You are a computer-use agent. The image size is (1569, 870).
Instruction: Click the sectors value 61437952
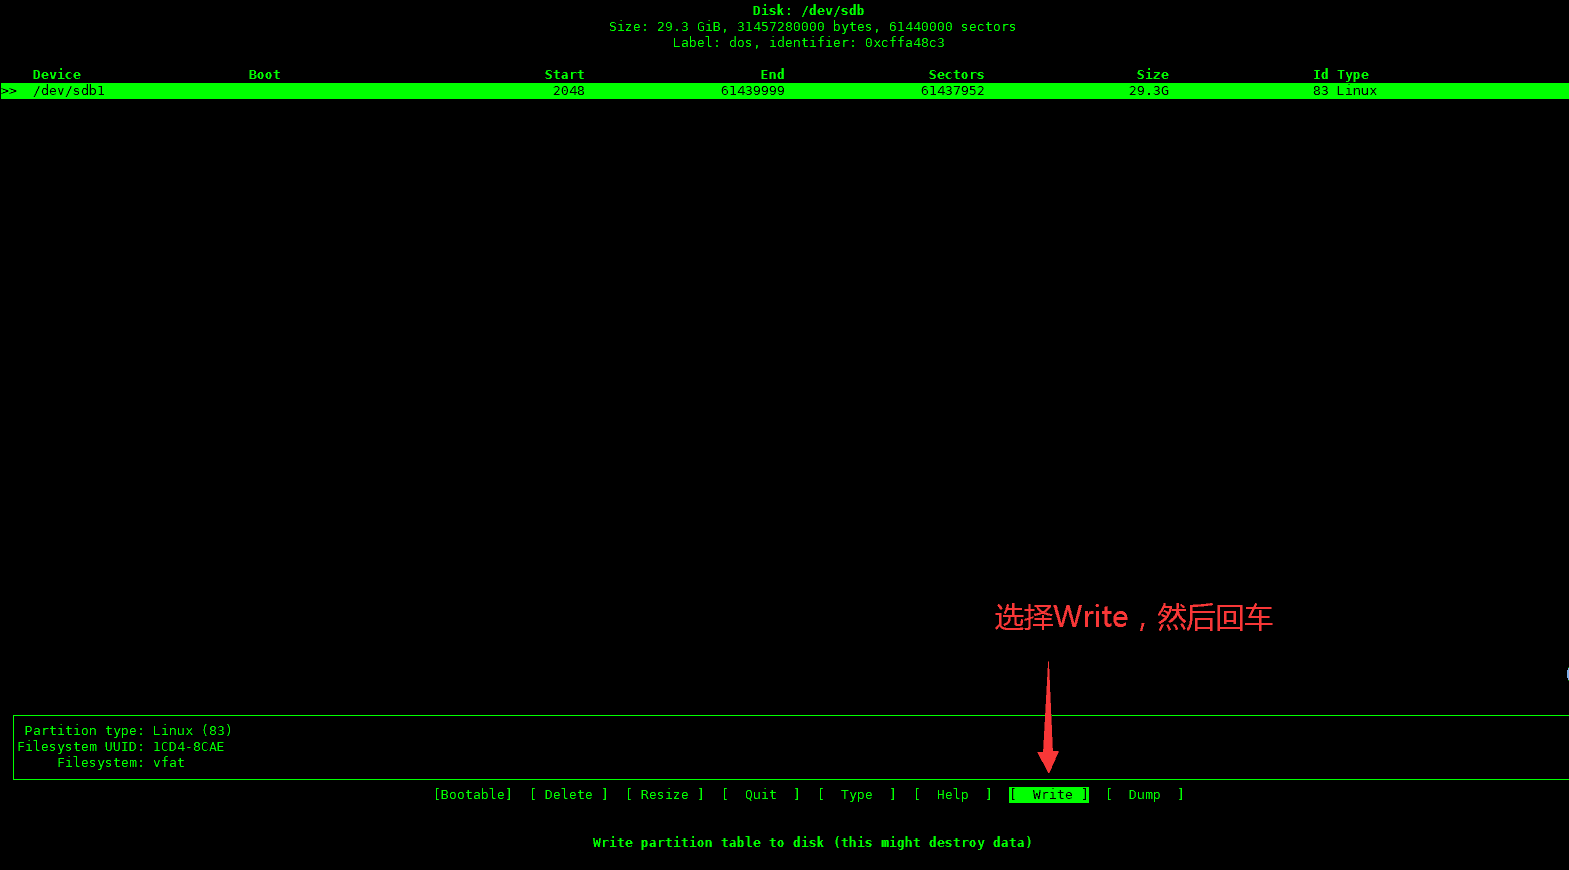(953, 91)
